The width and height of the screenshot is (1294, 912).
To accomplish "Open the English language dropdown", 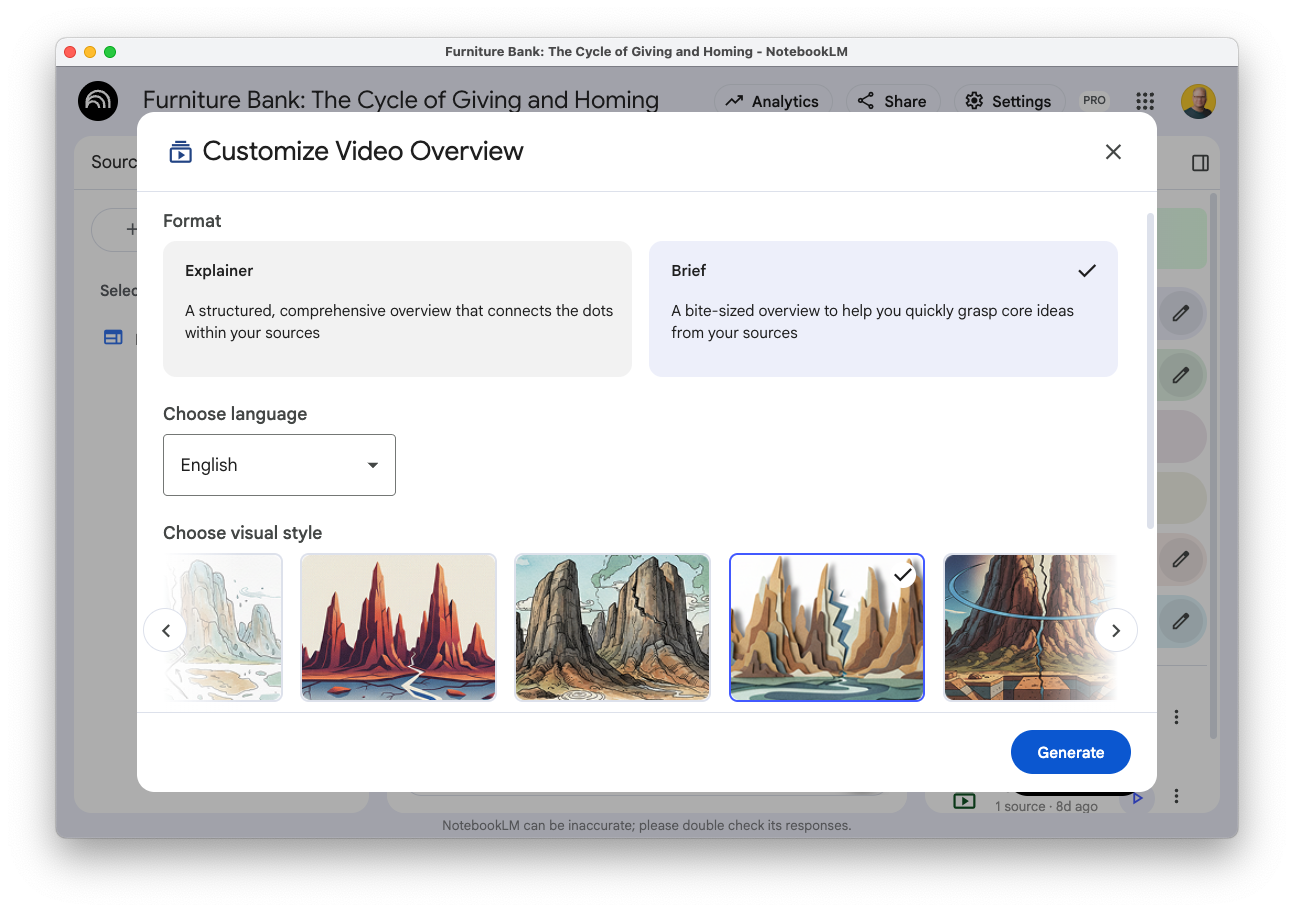I will click(x=279, y=465).
